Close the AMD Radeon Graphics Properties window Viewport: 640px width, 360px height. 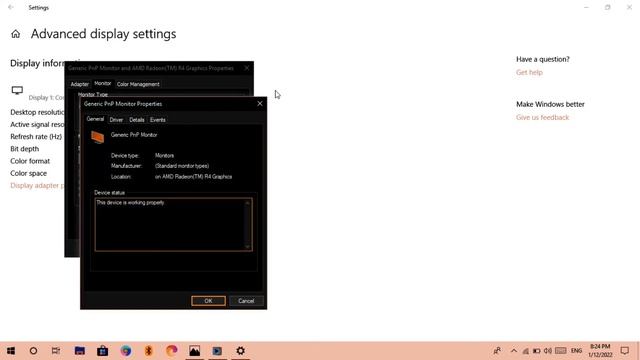point(247,68)
